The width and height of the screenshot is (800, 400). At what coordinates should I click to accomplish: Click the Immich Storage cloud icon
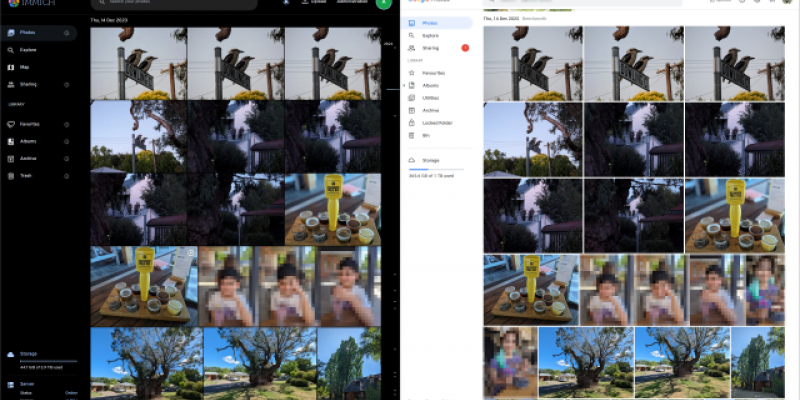pyautogui.click(x=11, y=354)
